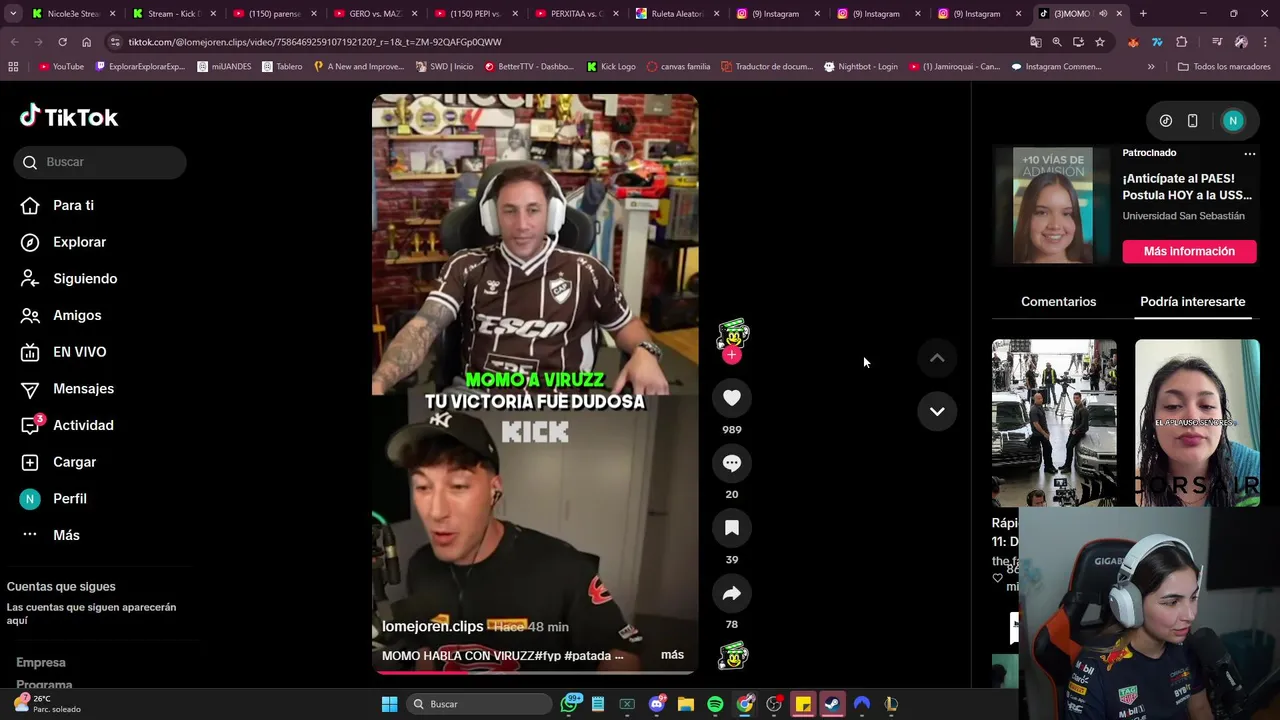This screenshot has width=1280, height=720.
Task: Go to previous video with up chevron
Action: coord(937,358)
